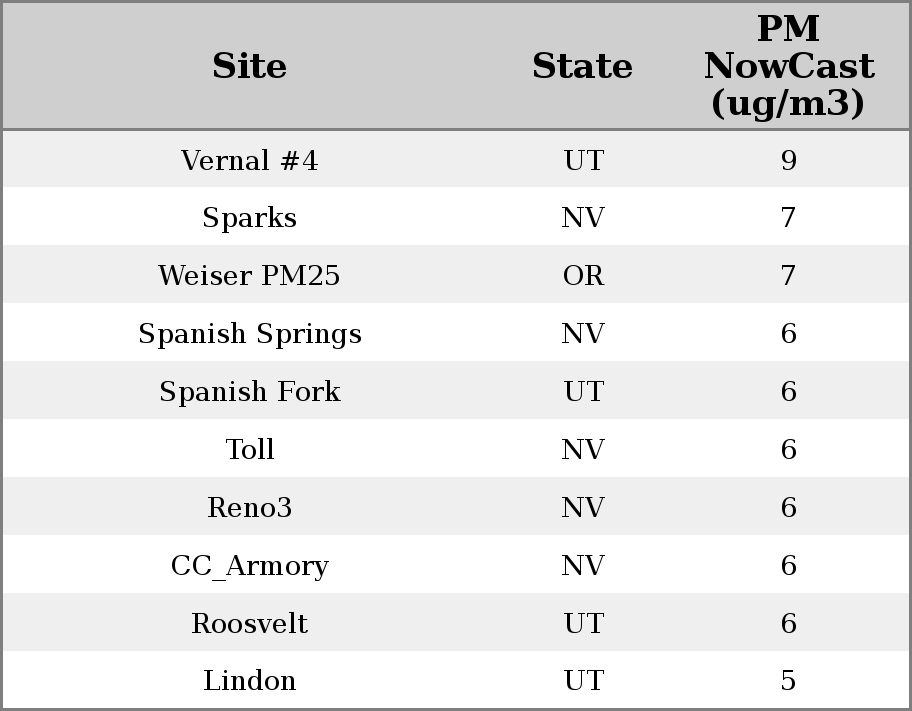Click the Site column header
Viewport: 912px width, 711px height.
pos(249,67)
